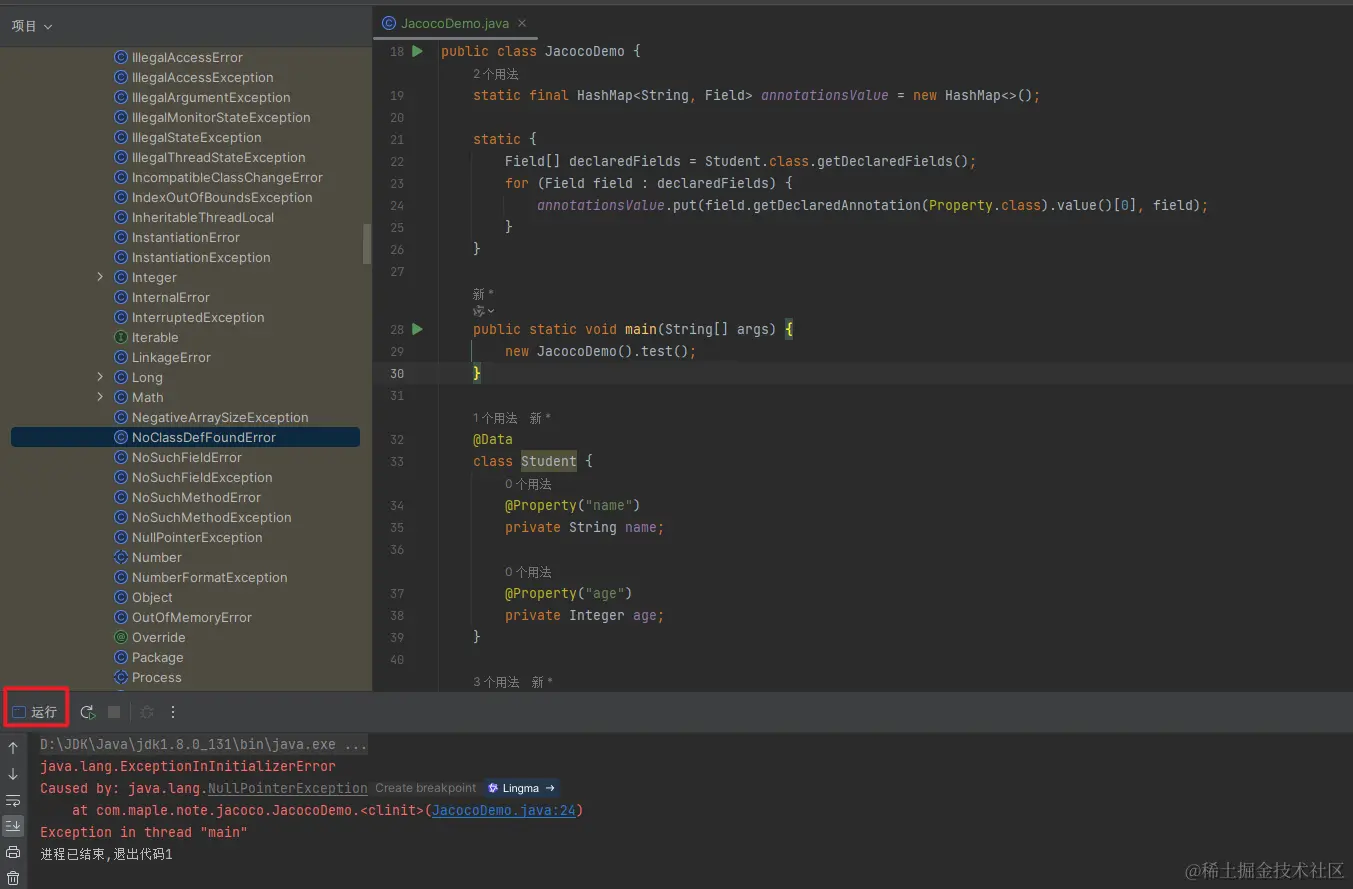Click the class icon beside OutOfMemoryError
Screen dimensions: 1353x889
tap(121, 618)
